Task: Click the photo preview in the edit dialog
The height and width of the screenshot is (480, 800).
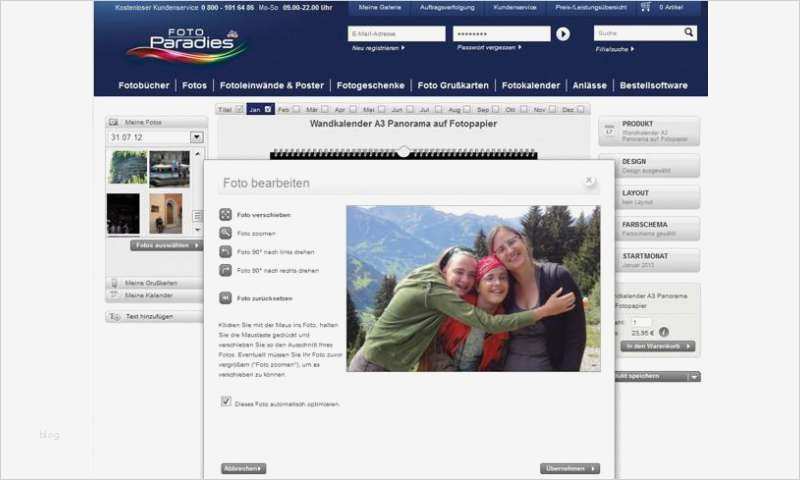Action: [x=473, y=288]
